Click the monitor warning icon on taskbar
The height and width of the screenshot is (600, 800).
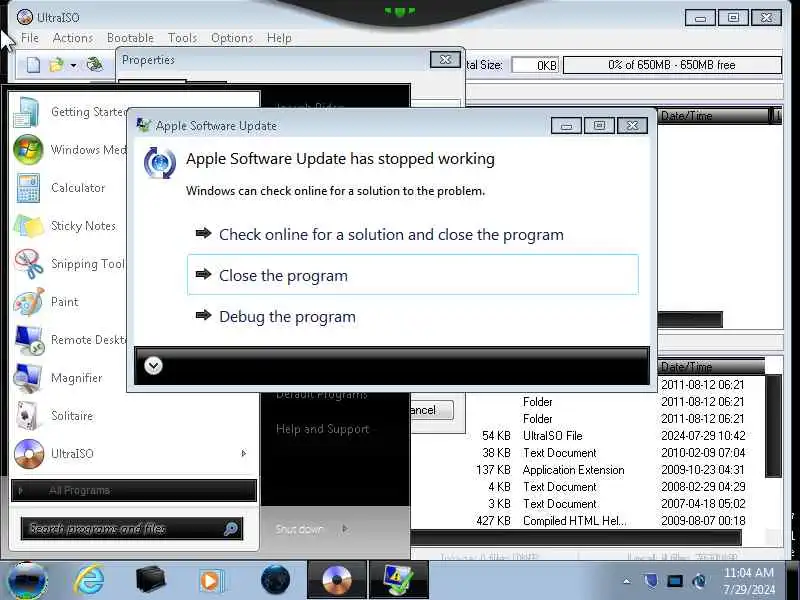coord(398,580)
